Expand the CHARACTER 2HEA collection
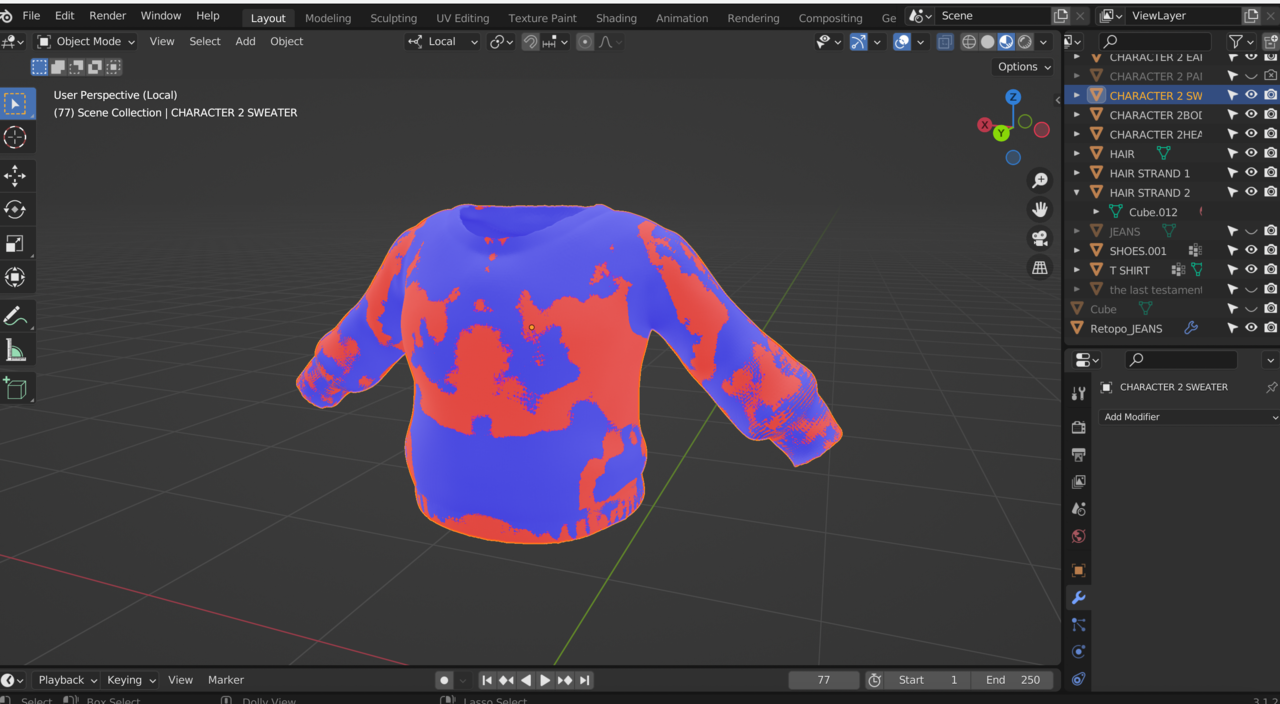 (1077, 134)
